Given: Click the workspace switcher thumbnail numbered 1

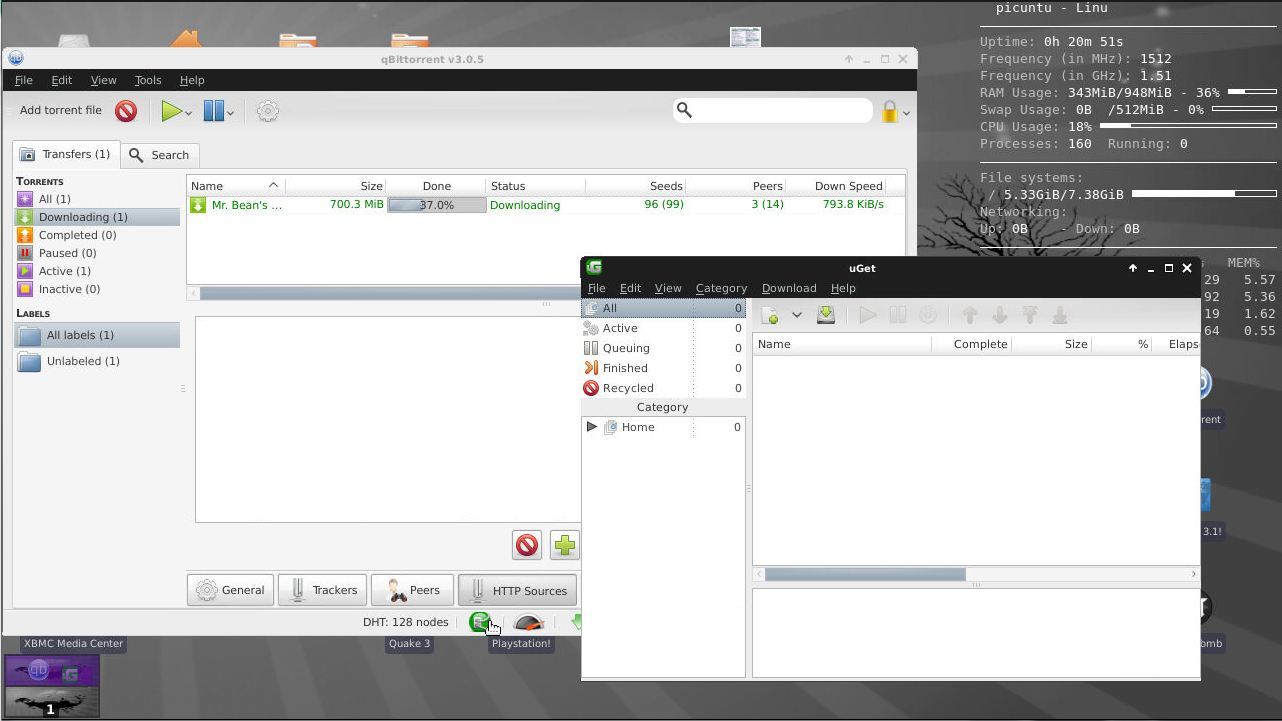Looking at the screenshot, I should click(x=52, y=686).
